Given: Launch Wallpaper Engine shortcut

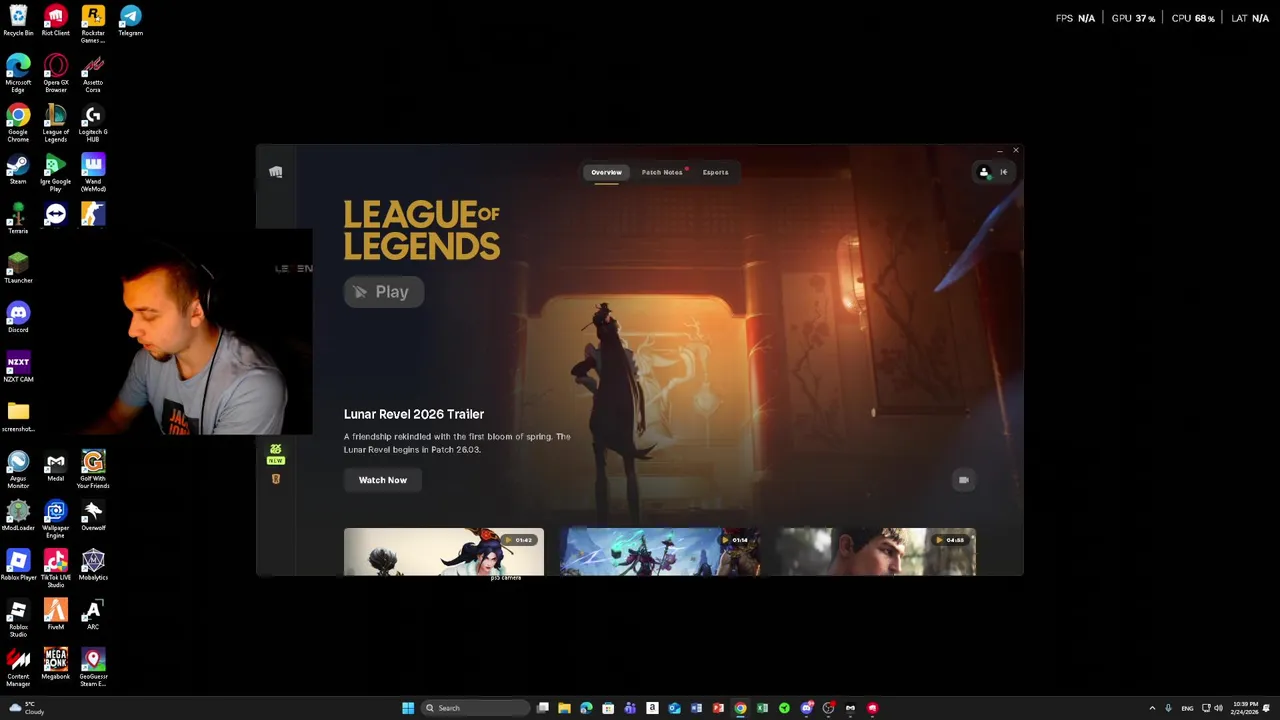Looking at the screenshot, I should point(55,519).
